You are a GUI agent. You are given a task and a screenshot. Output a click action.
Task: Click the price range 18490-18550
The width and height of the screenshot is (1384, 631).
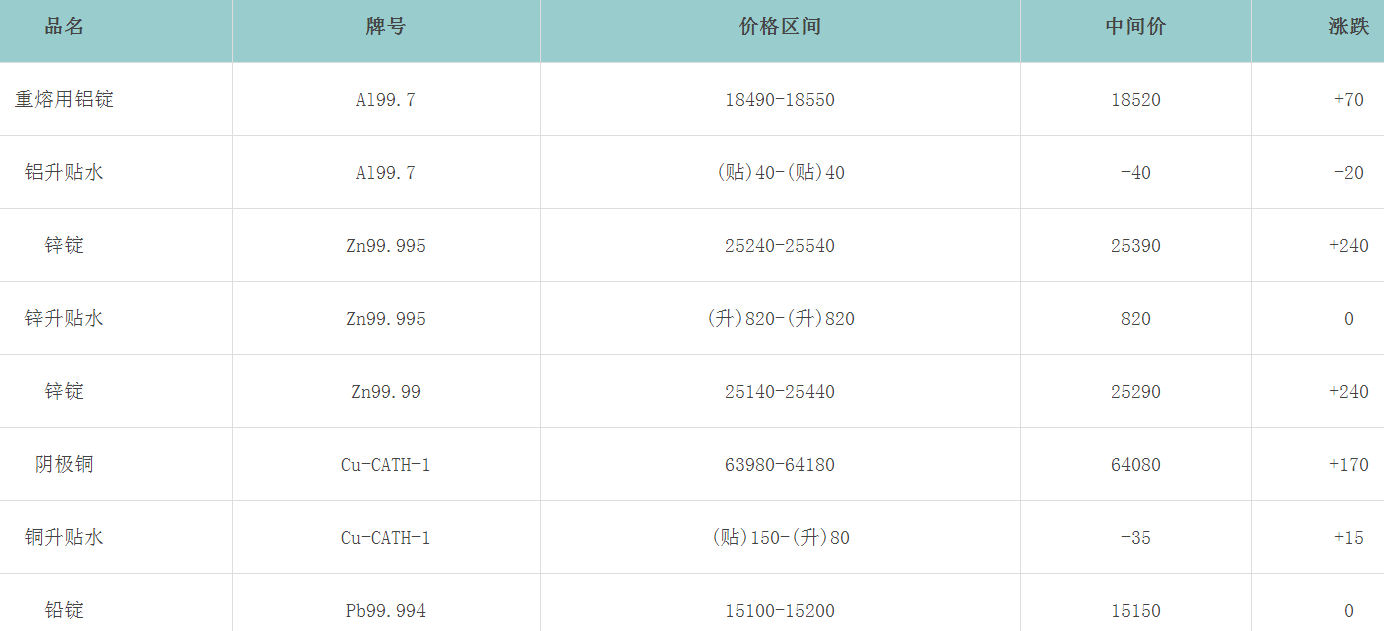[x=780, y=100]
